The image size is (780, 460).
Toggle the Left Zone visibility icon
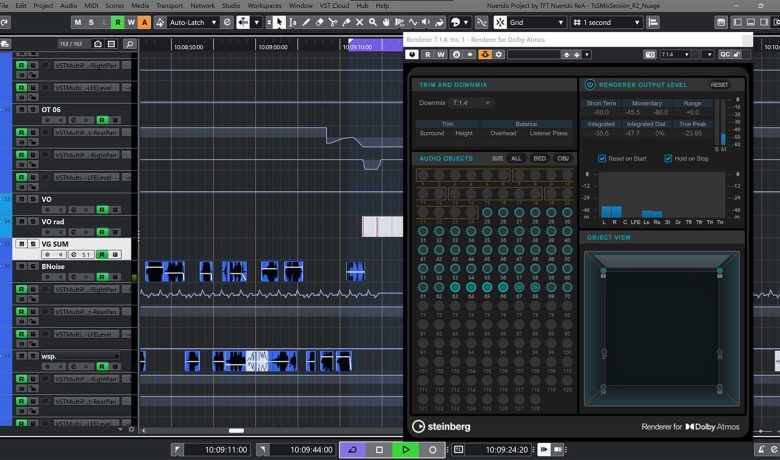pos(737,22)
